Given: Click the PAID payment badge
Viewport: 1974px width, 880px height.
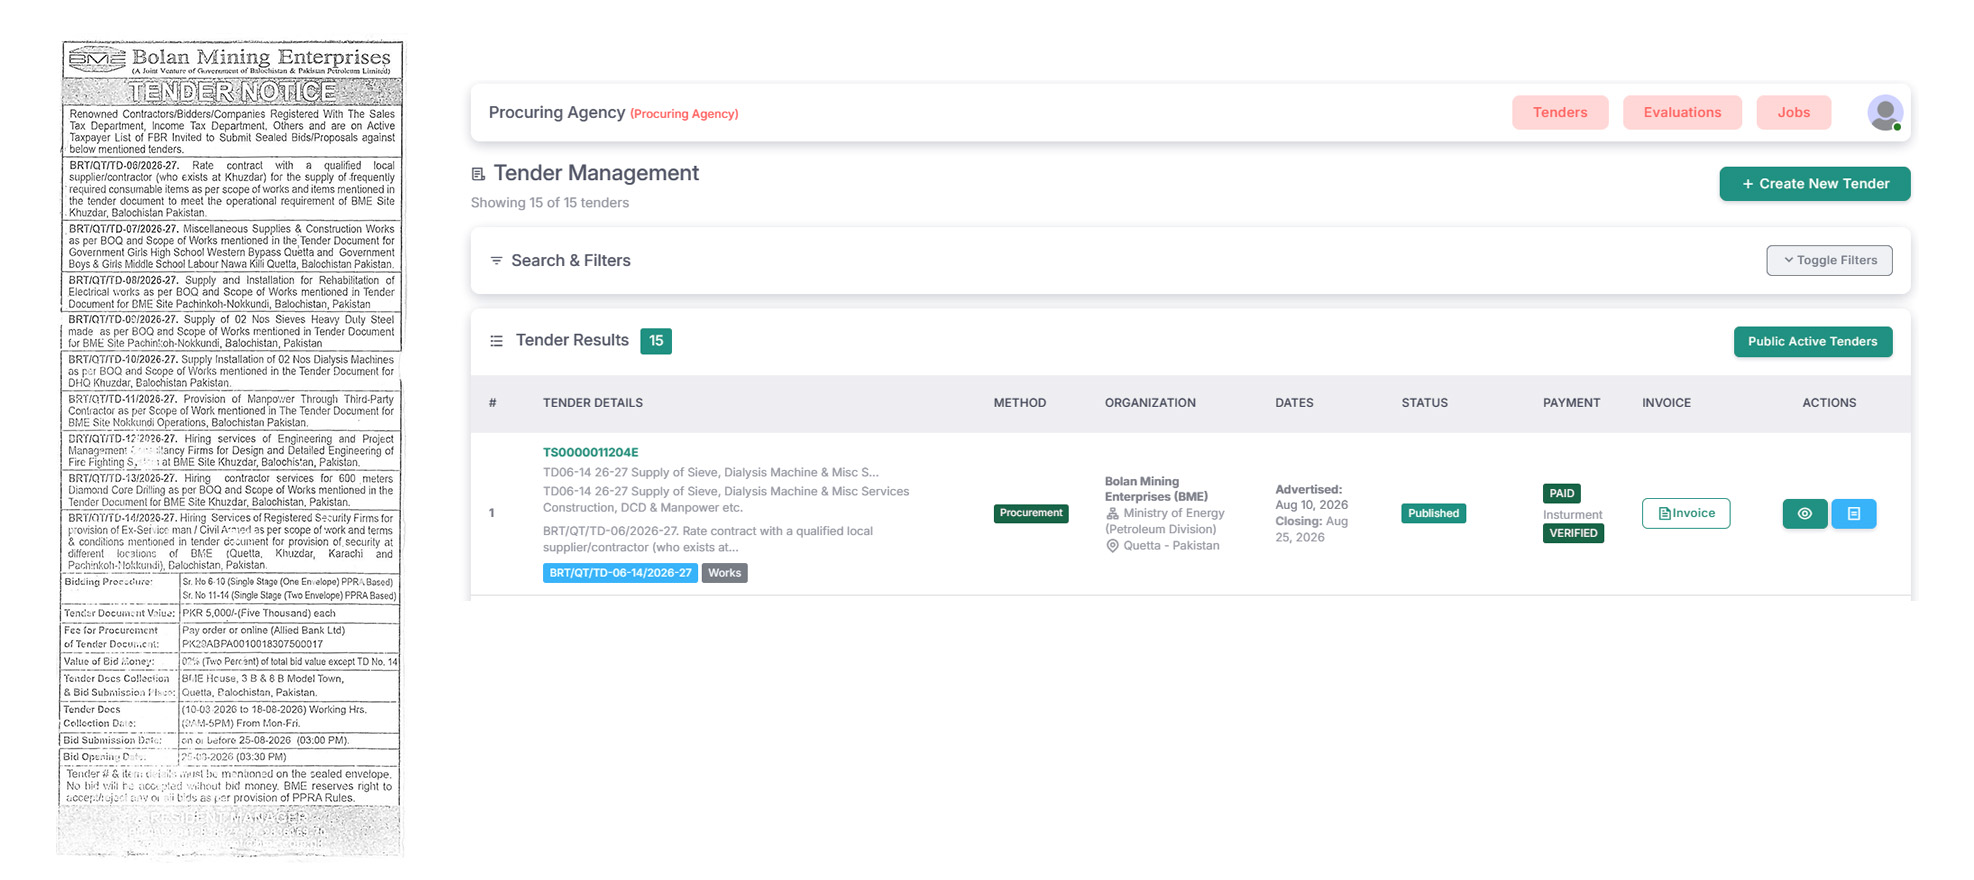Looking at the screenshot, I should (1562, 493).
